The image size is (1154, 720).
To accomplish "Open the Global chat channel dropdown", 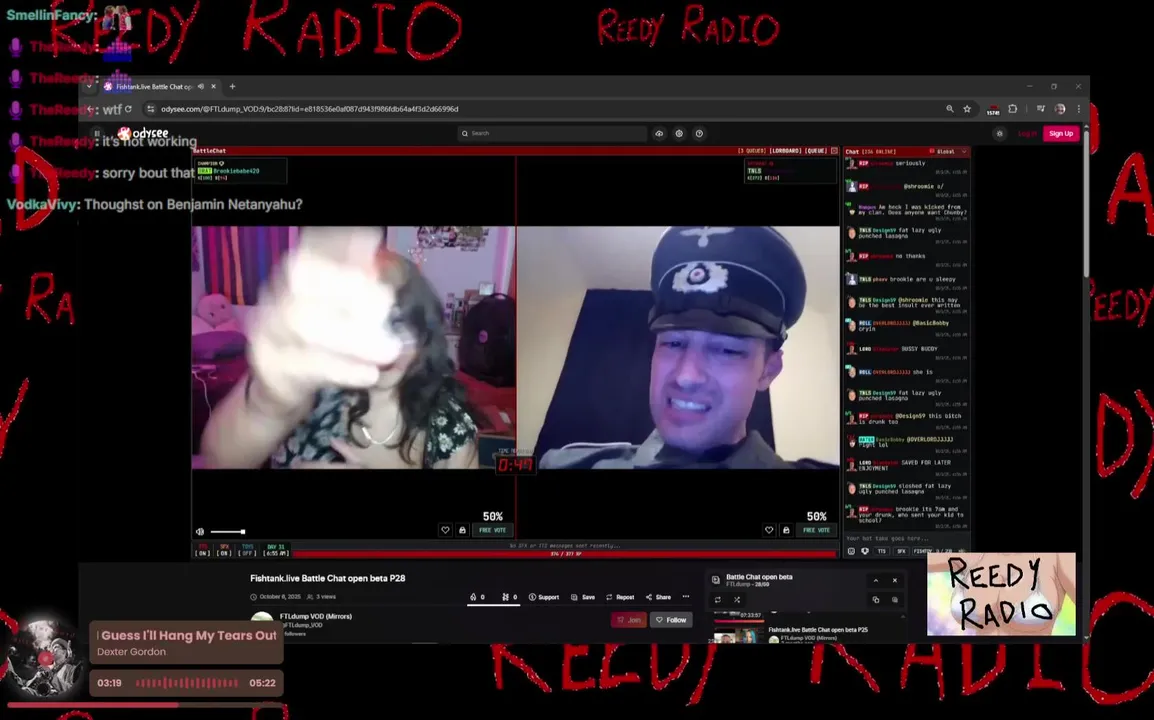I will 948,152.
